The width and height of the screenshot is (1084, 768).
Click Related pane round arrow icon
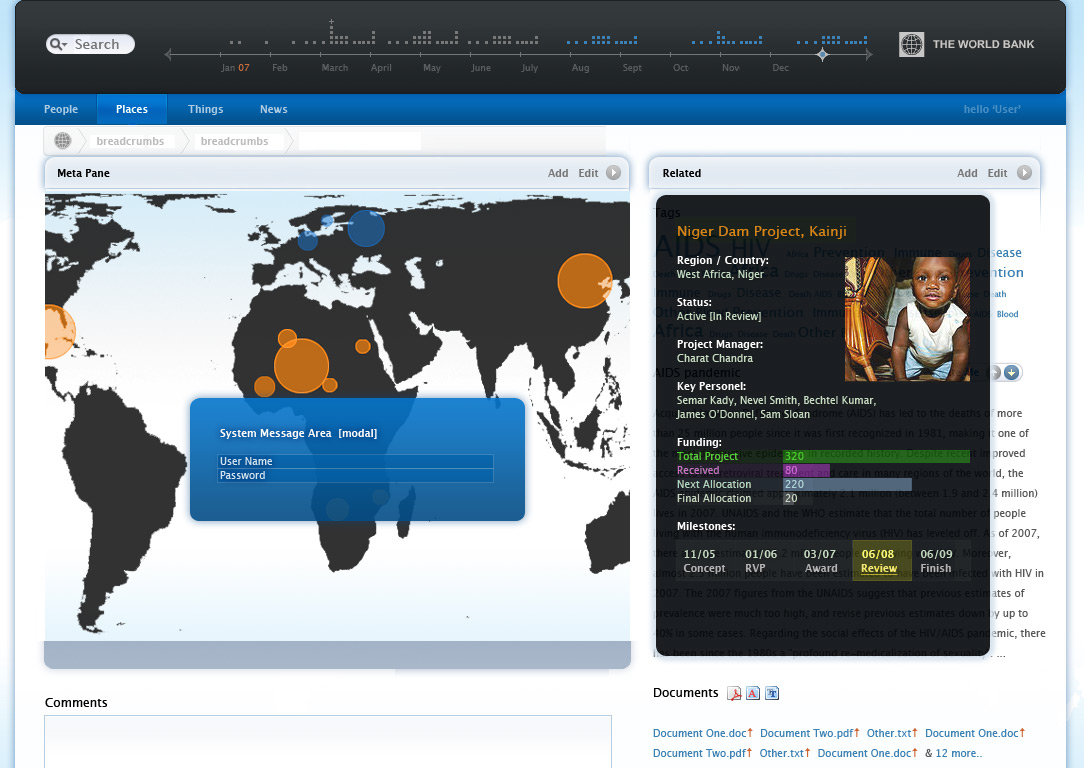[x=1024, y=173]
